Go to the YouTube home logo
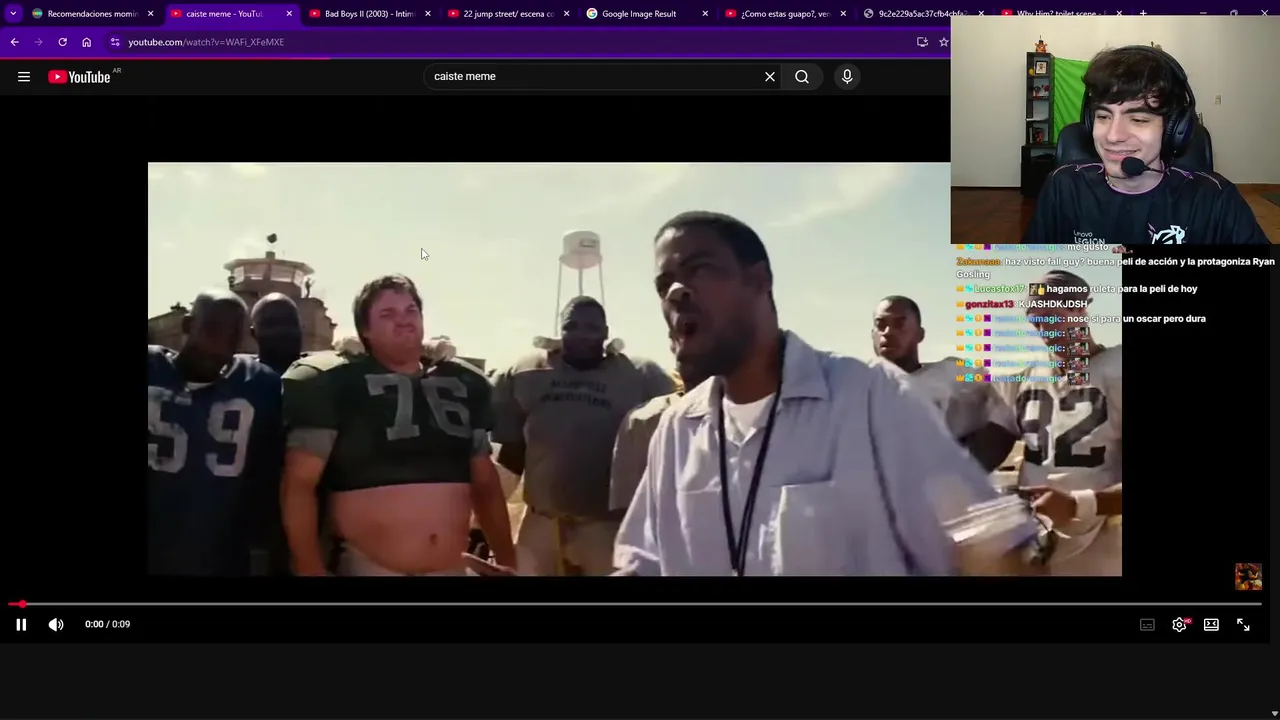The image size is (1280, 720). (79, 77)
